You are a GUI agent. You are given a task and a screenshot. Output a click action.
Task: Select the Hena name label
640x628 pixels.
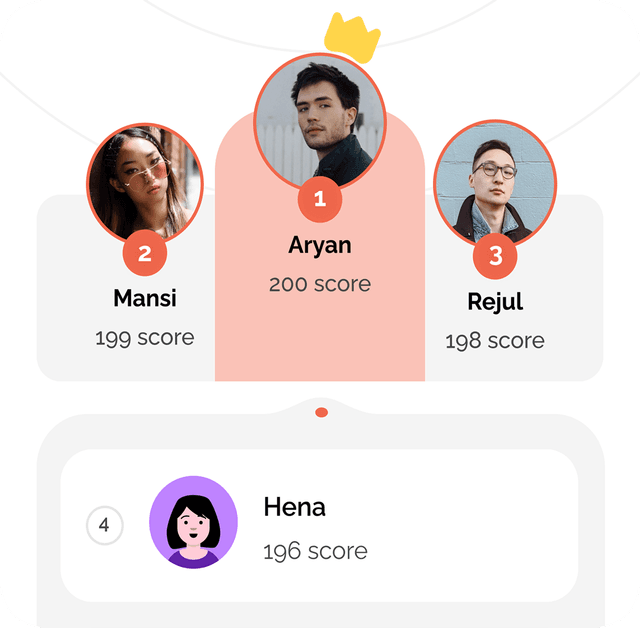[x=295, y=507]
